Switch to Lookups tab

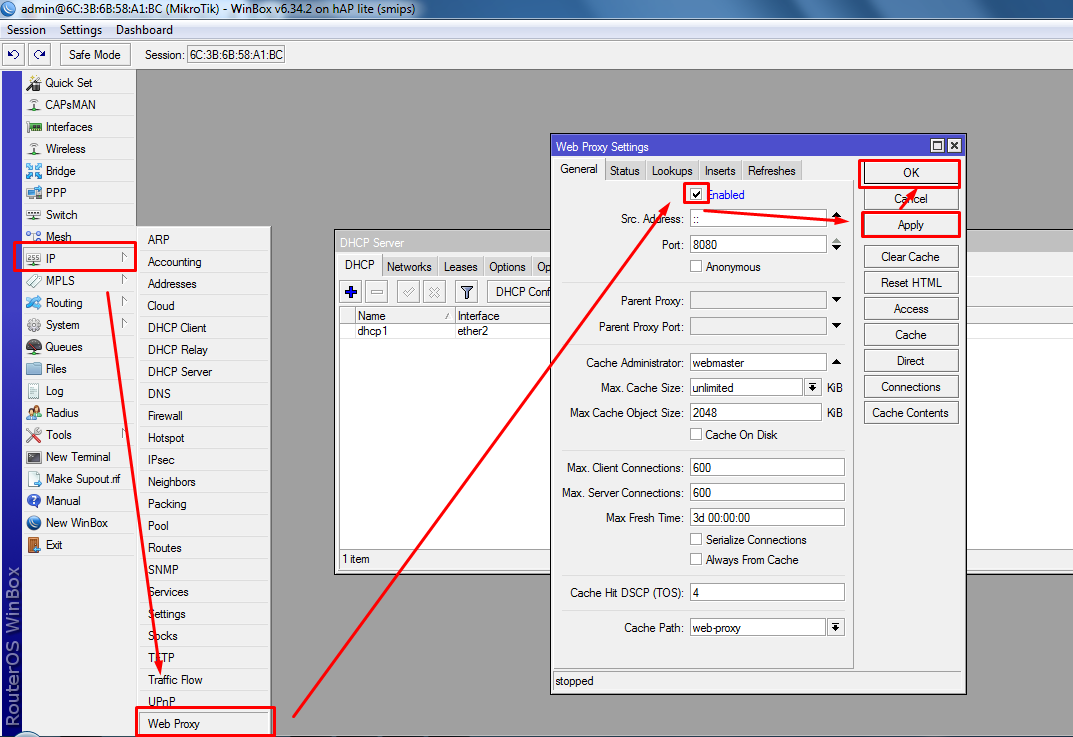pos(672,170)
